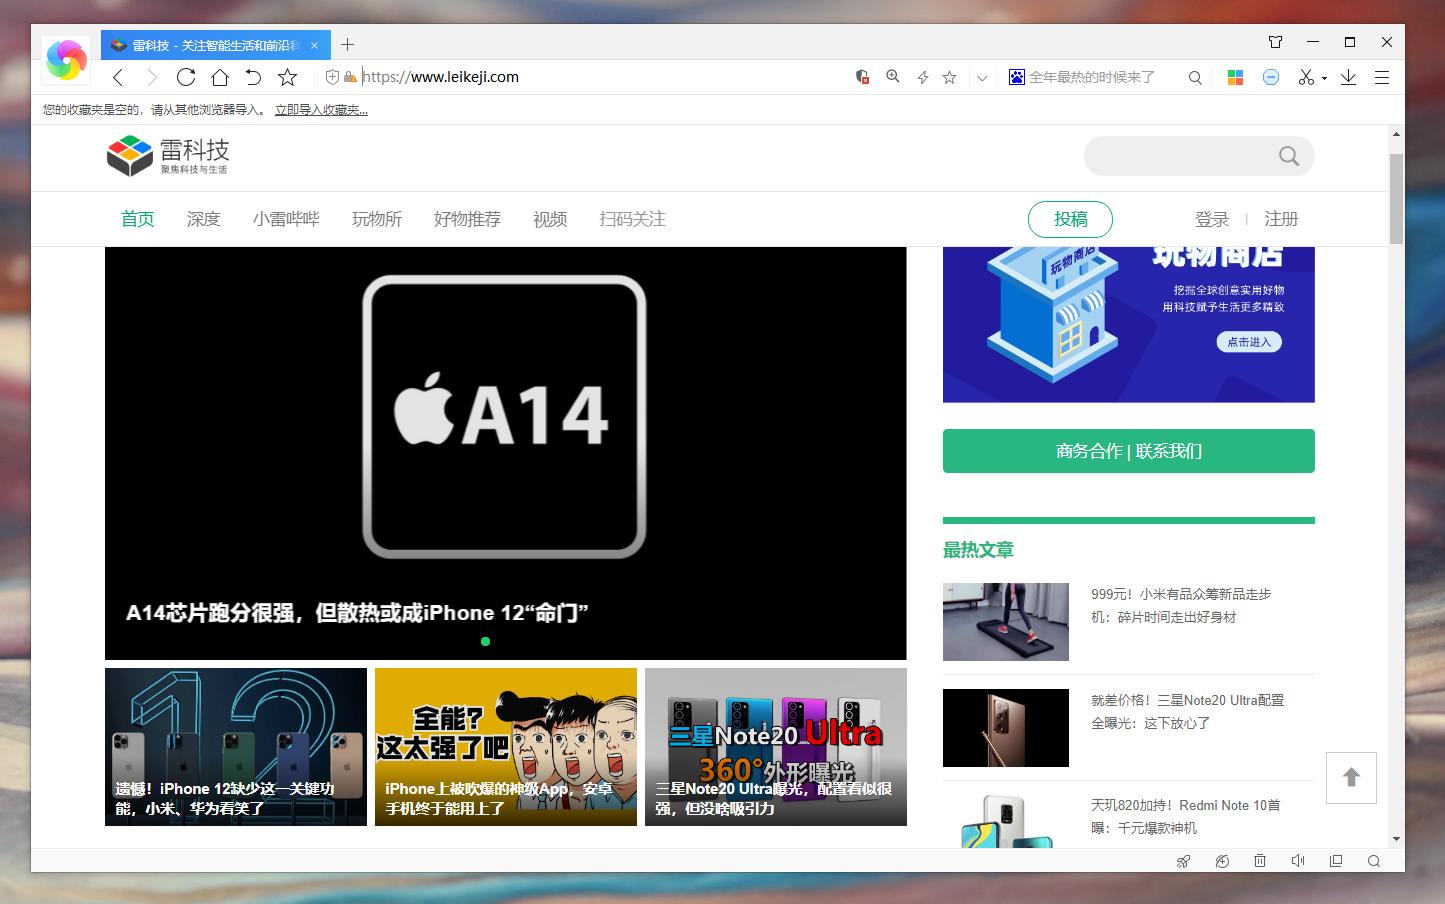
Task: Toggle bookmark star in the address bar
Action: point(950,77)
